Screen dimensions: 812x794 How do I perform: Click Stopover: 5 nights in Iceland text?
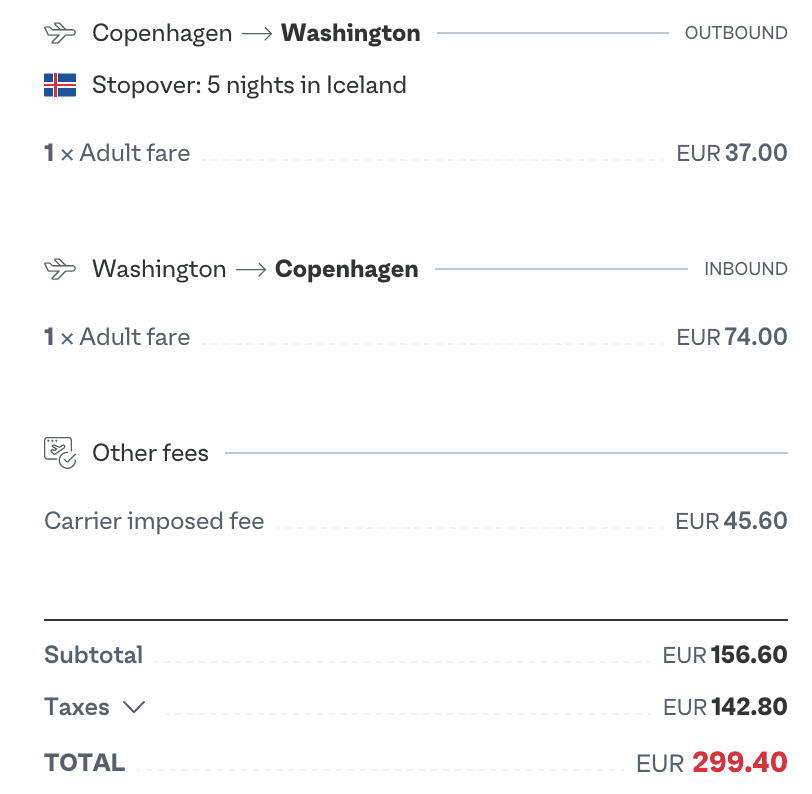(249, 85)
